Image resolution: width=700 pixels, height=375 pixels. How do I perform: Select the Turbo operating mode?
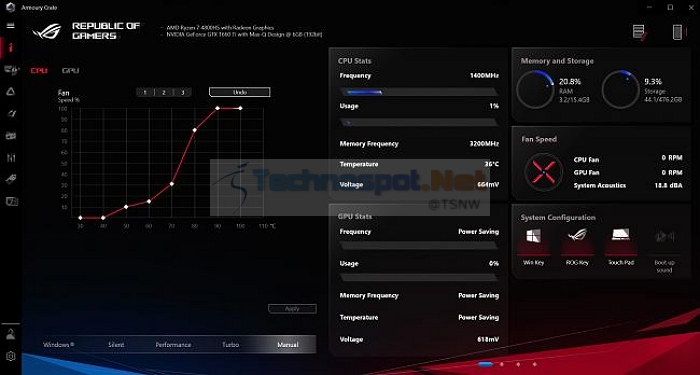coord(230,345)
